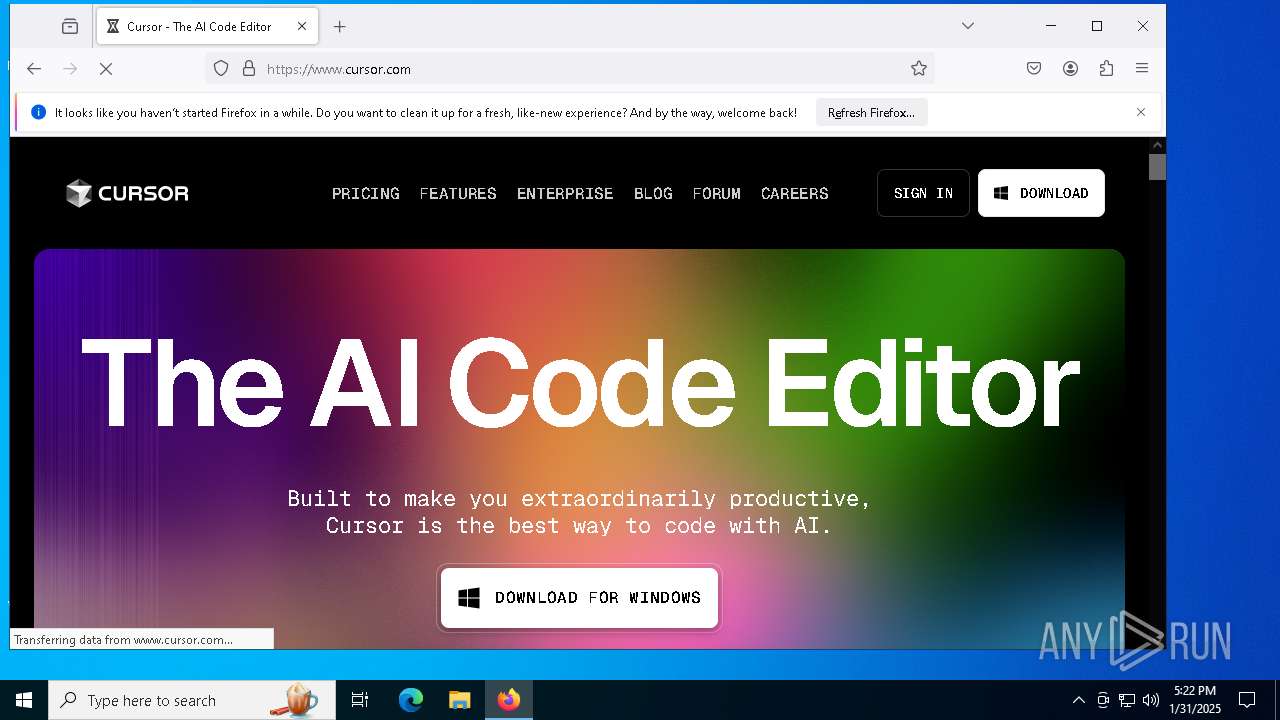Click the header Download button
Screen dimensions: 1280x720
click(1041, 193)
